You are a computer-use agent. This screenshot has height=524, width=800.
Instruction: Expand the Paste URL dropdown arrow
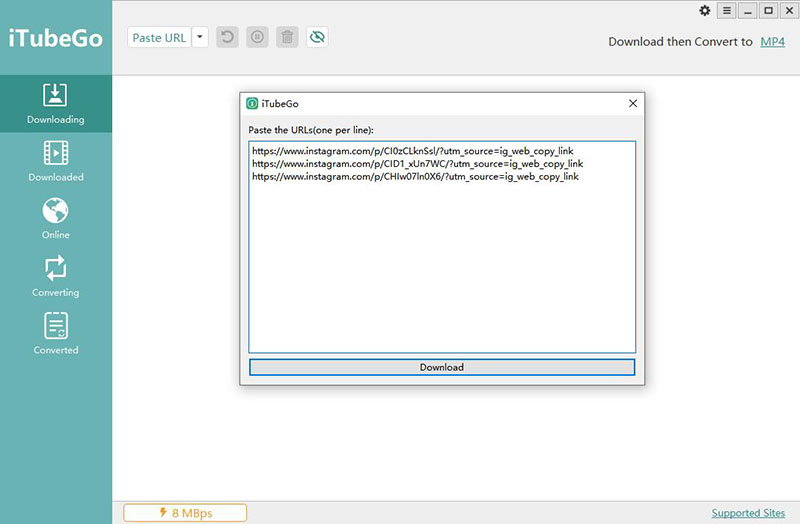tap(200, 37)
